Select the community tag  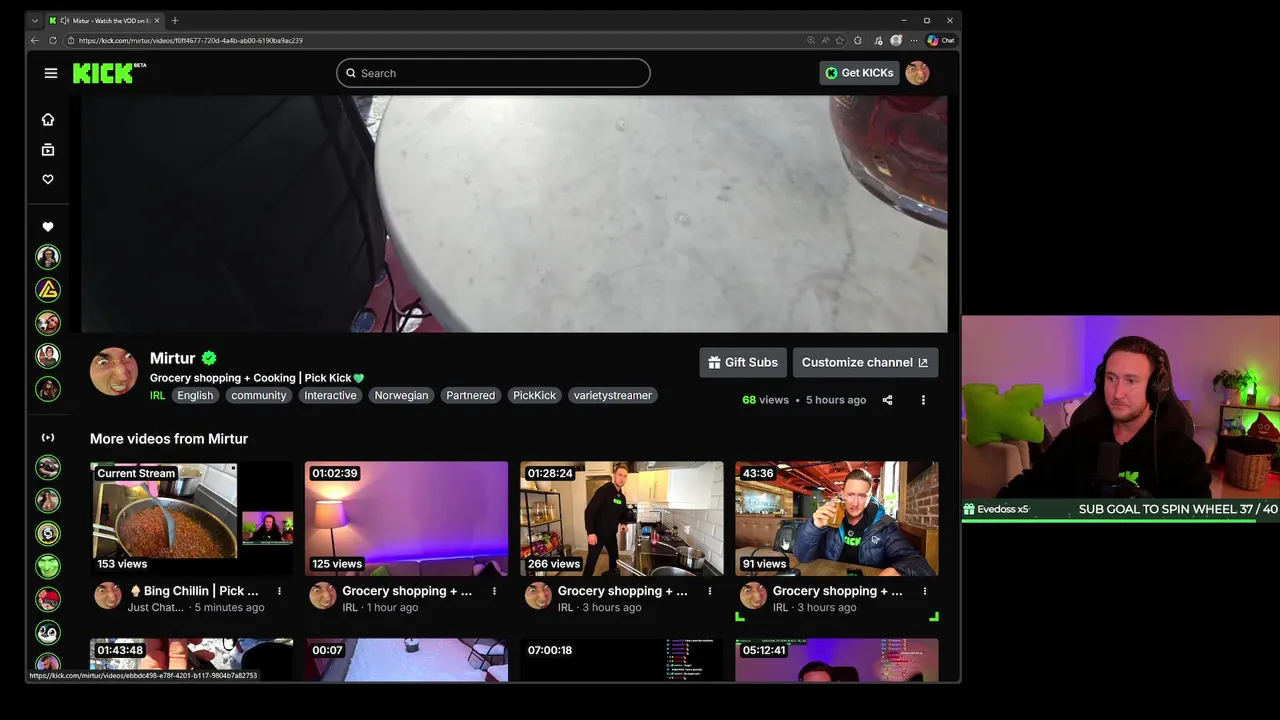pyautogui.click(x=259, y=395)
